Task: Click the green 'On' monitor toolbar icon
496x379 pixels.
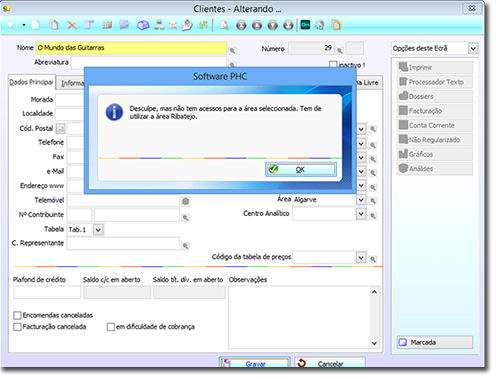Action: coord(305,25)
